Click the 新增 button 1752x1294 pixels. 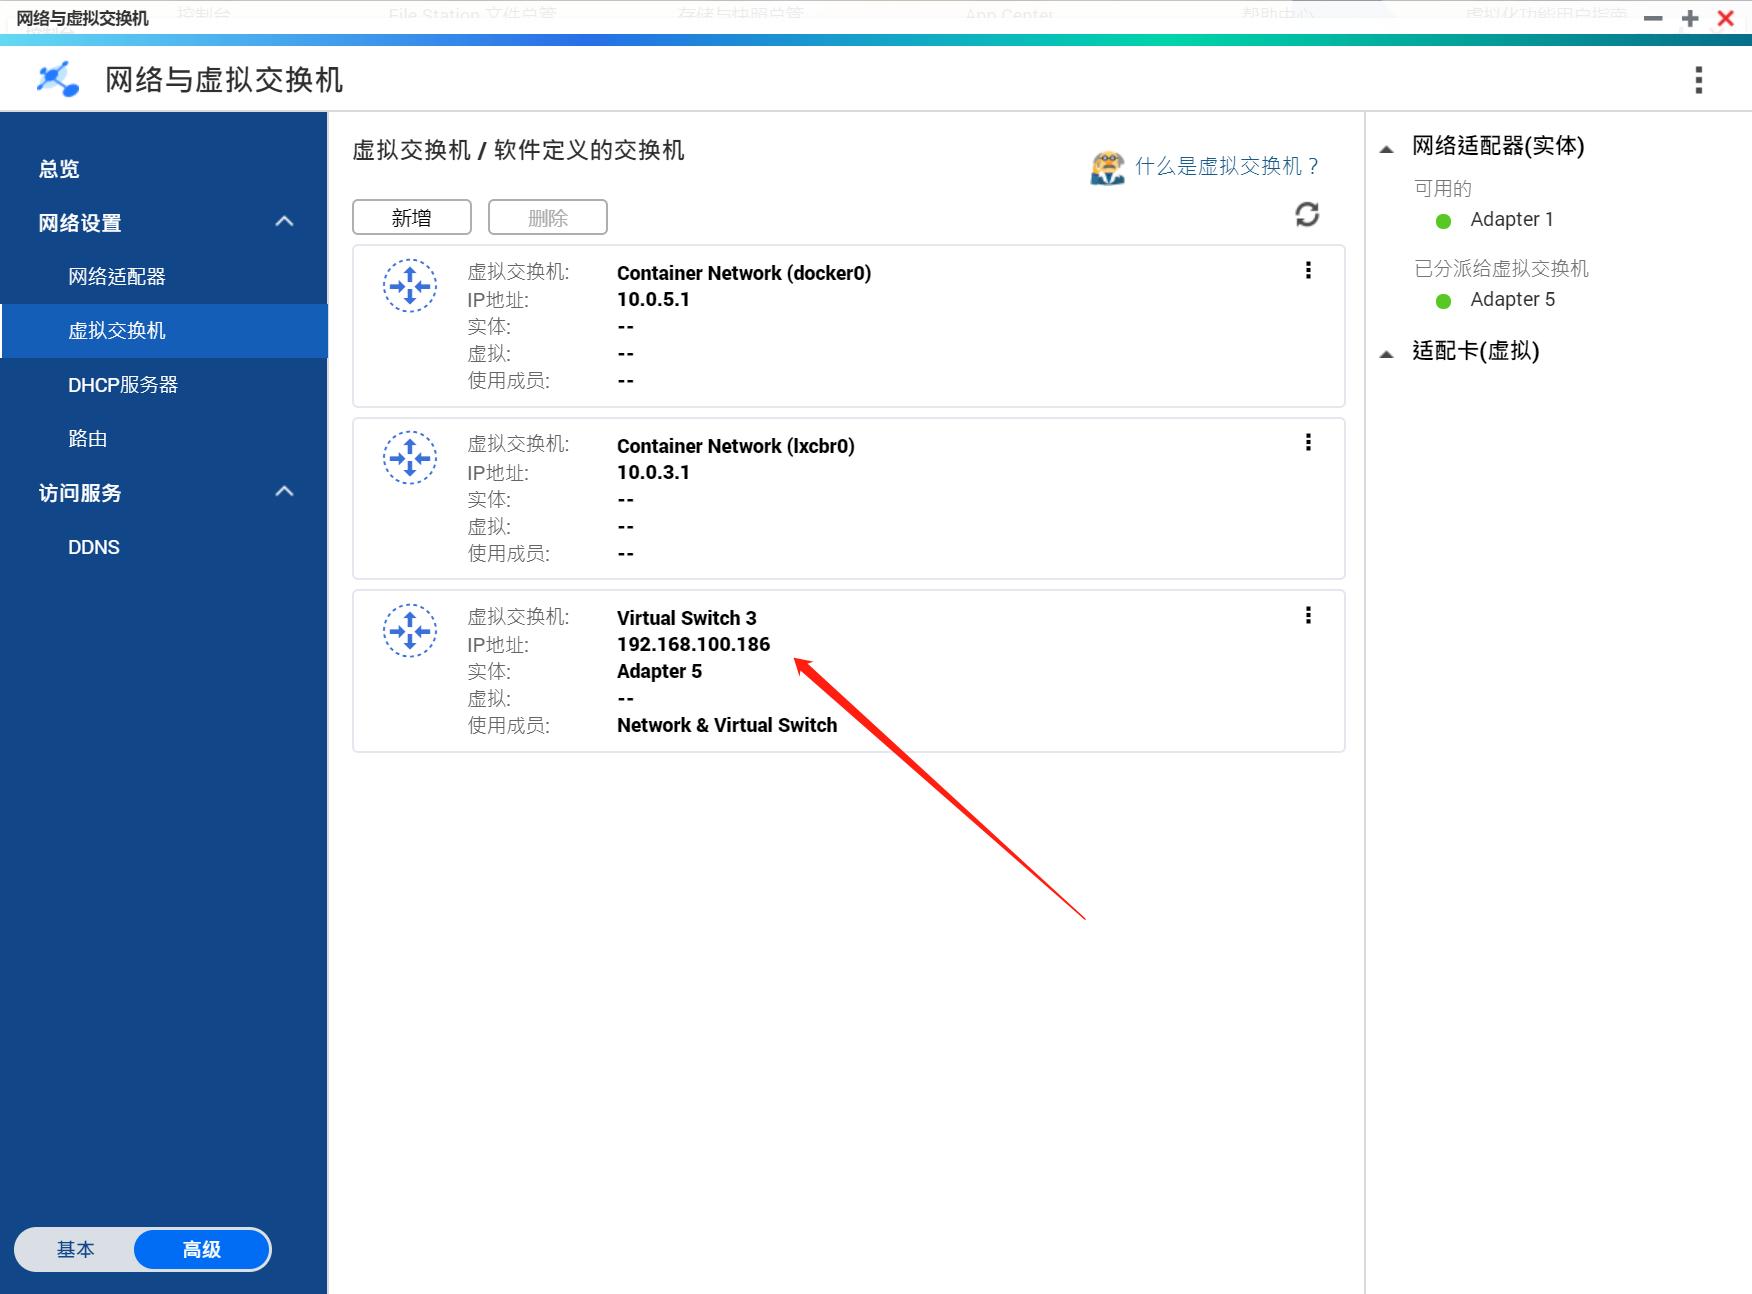click(411, 216)
